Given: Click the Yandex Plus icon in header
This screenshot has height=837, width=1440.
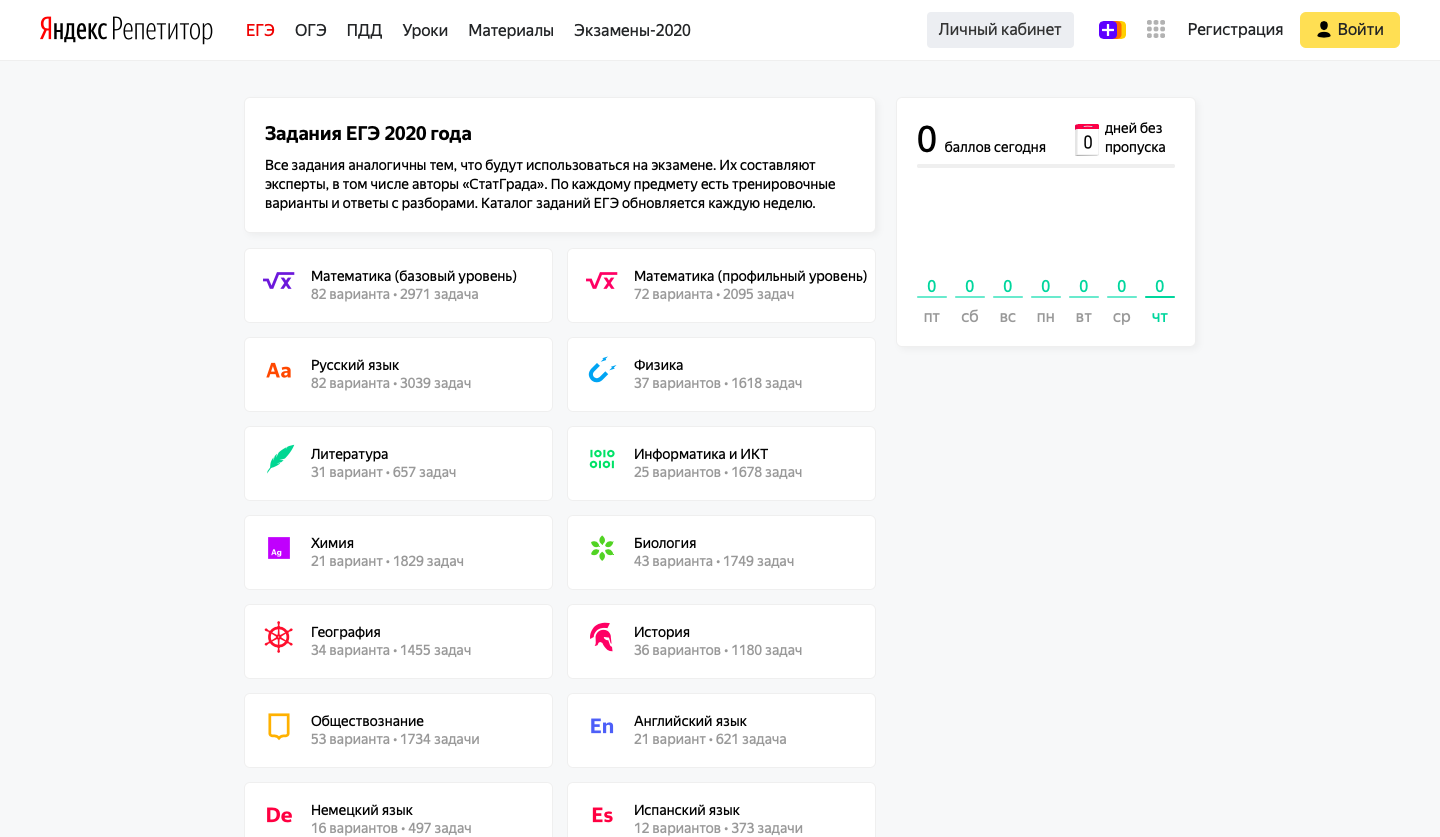Looking at the screenshot, I should [x=1111, y=30].
